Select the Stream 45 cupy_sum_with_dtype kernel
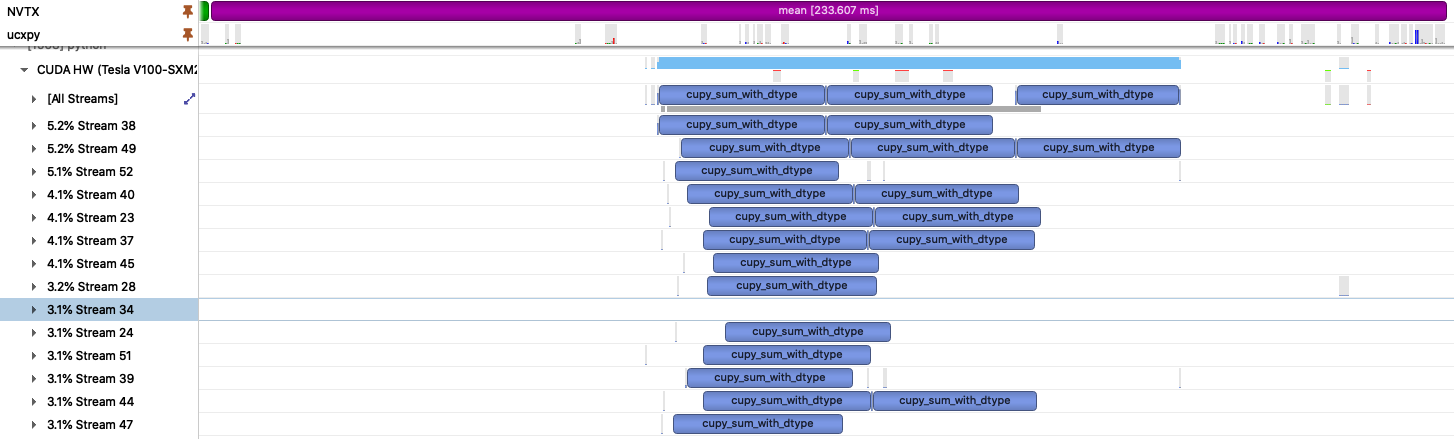Image resolution: width=1454 pixels, height=439 pixels. pos(796,263)
